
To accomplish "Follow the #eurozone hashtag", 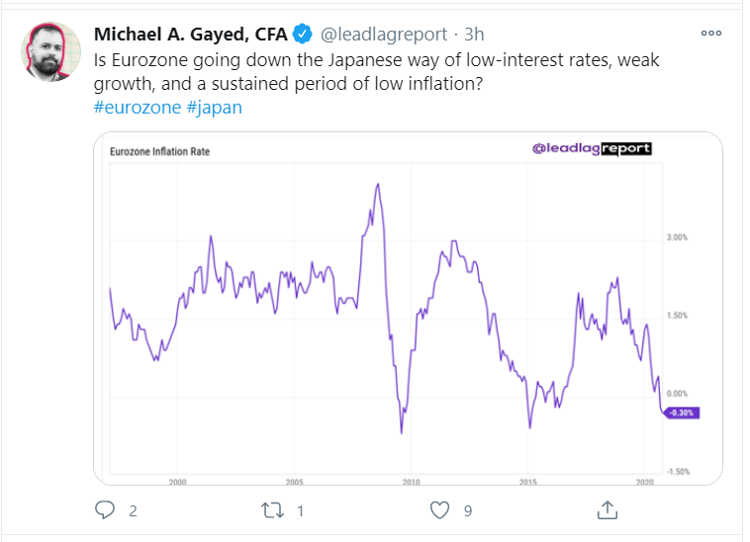I will click(x=136, y=107).
